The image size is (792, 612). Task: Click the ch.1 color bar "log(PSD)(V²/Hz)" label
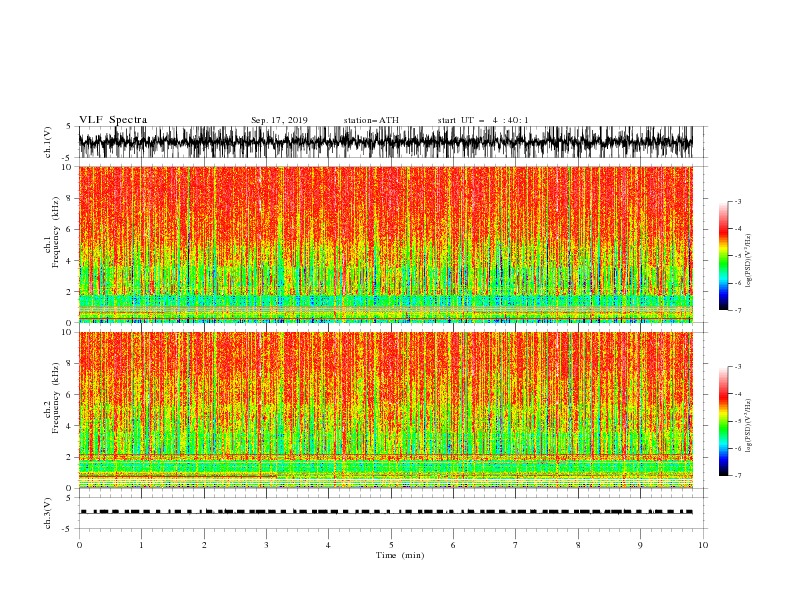pos(748,261)
